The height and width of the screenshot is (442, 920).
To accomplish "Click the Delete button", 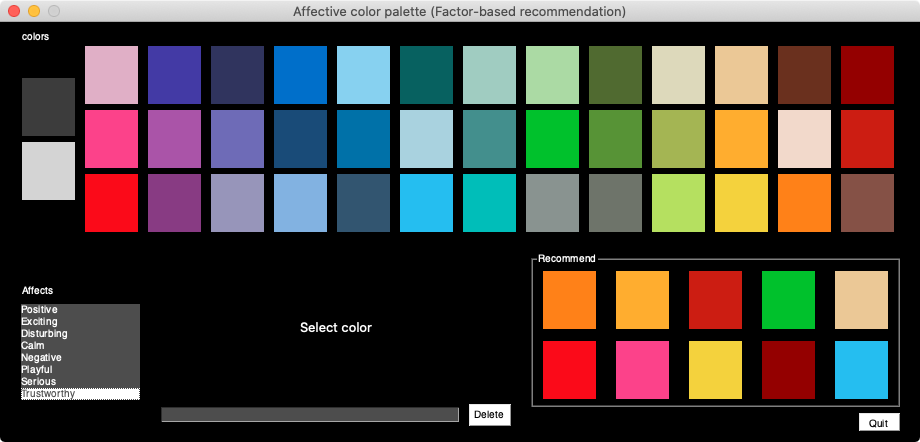I will 489,414.
